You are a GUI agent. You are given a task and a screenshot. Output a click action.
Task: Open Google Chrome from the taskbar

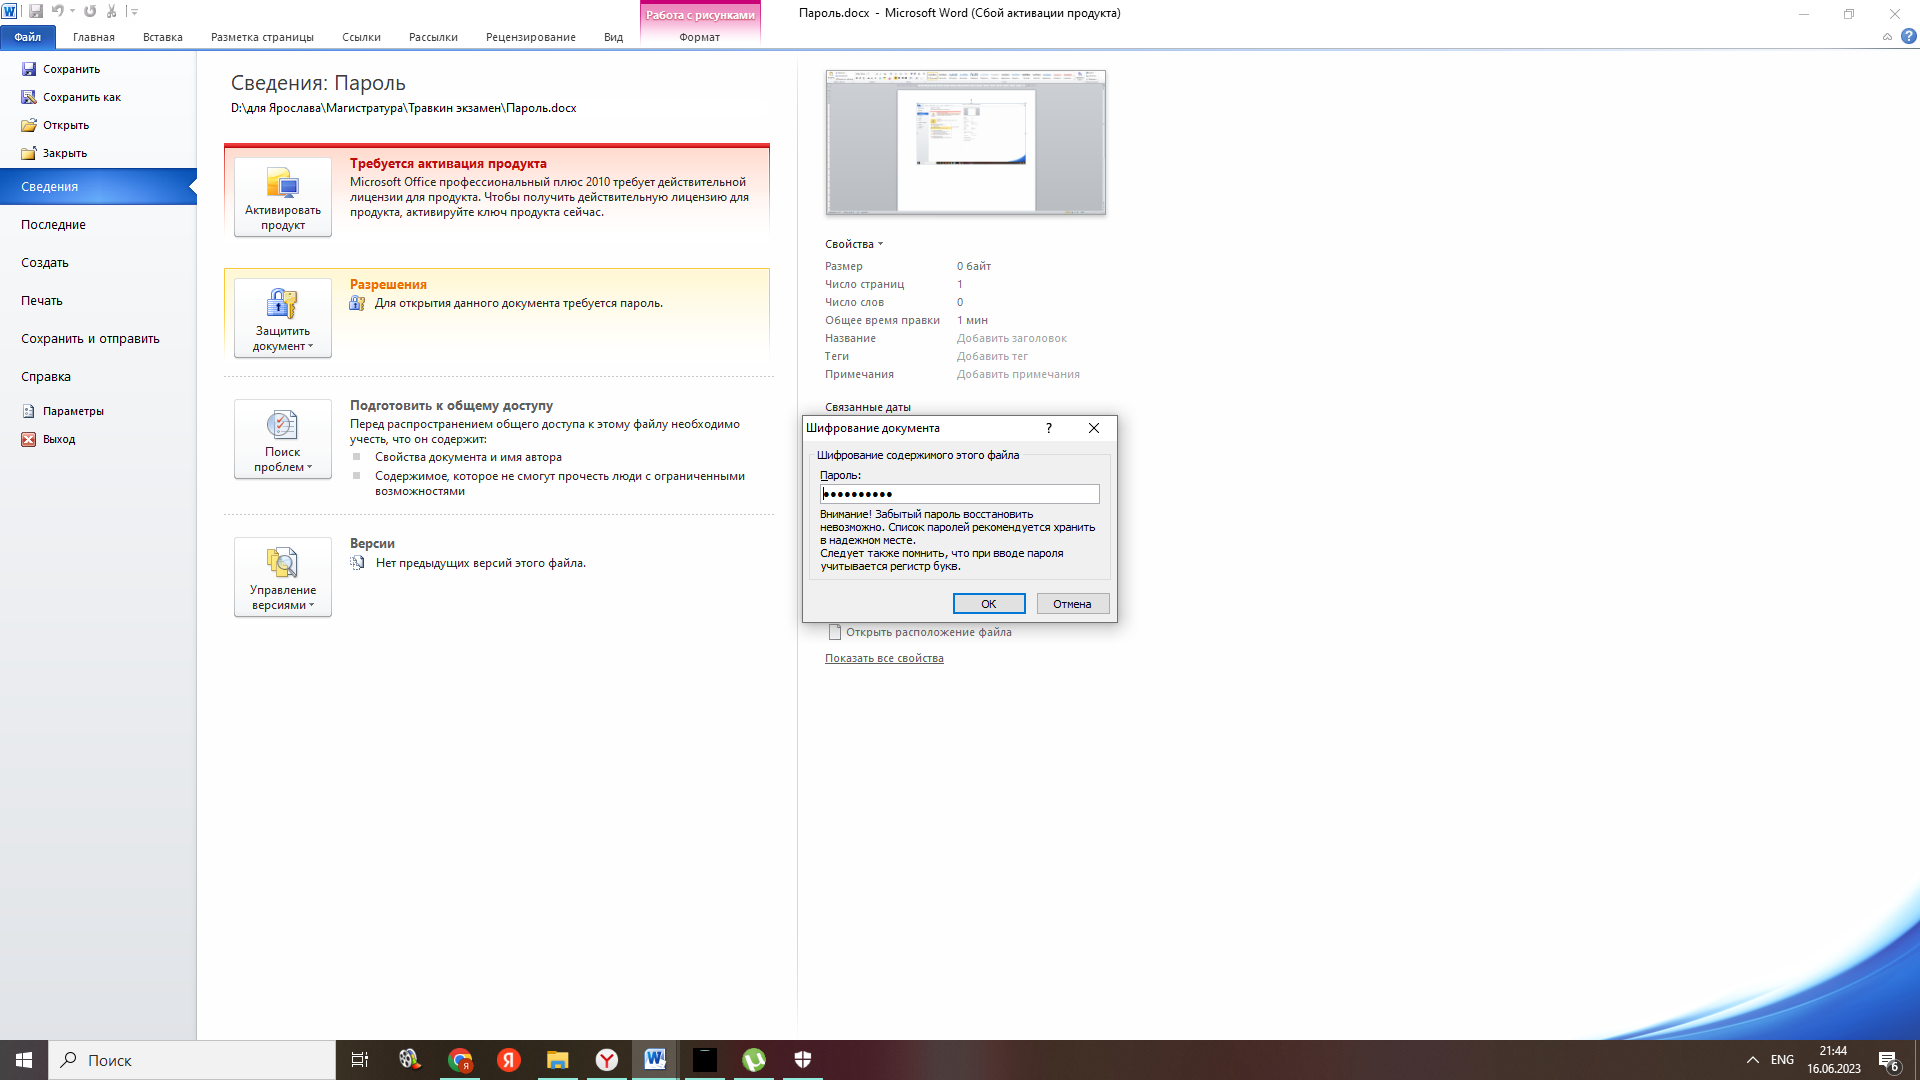pos(460,1060)
